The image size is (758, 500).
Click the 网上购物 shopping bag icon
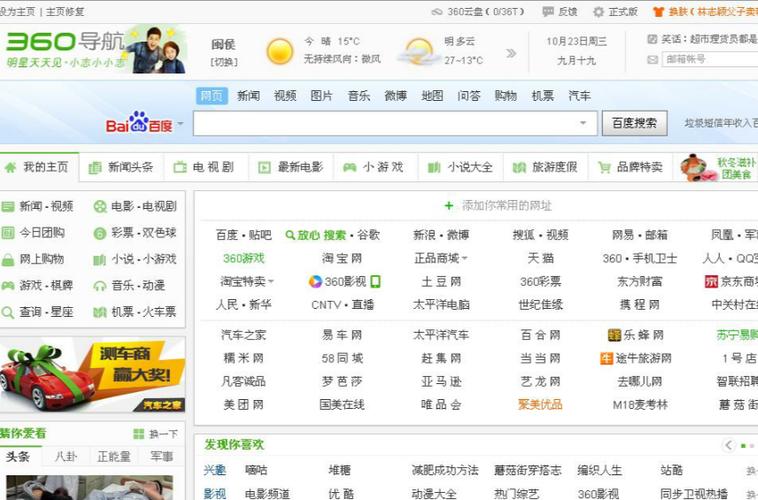8,260
